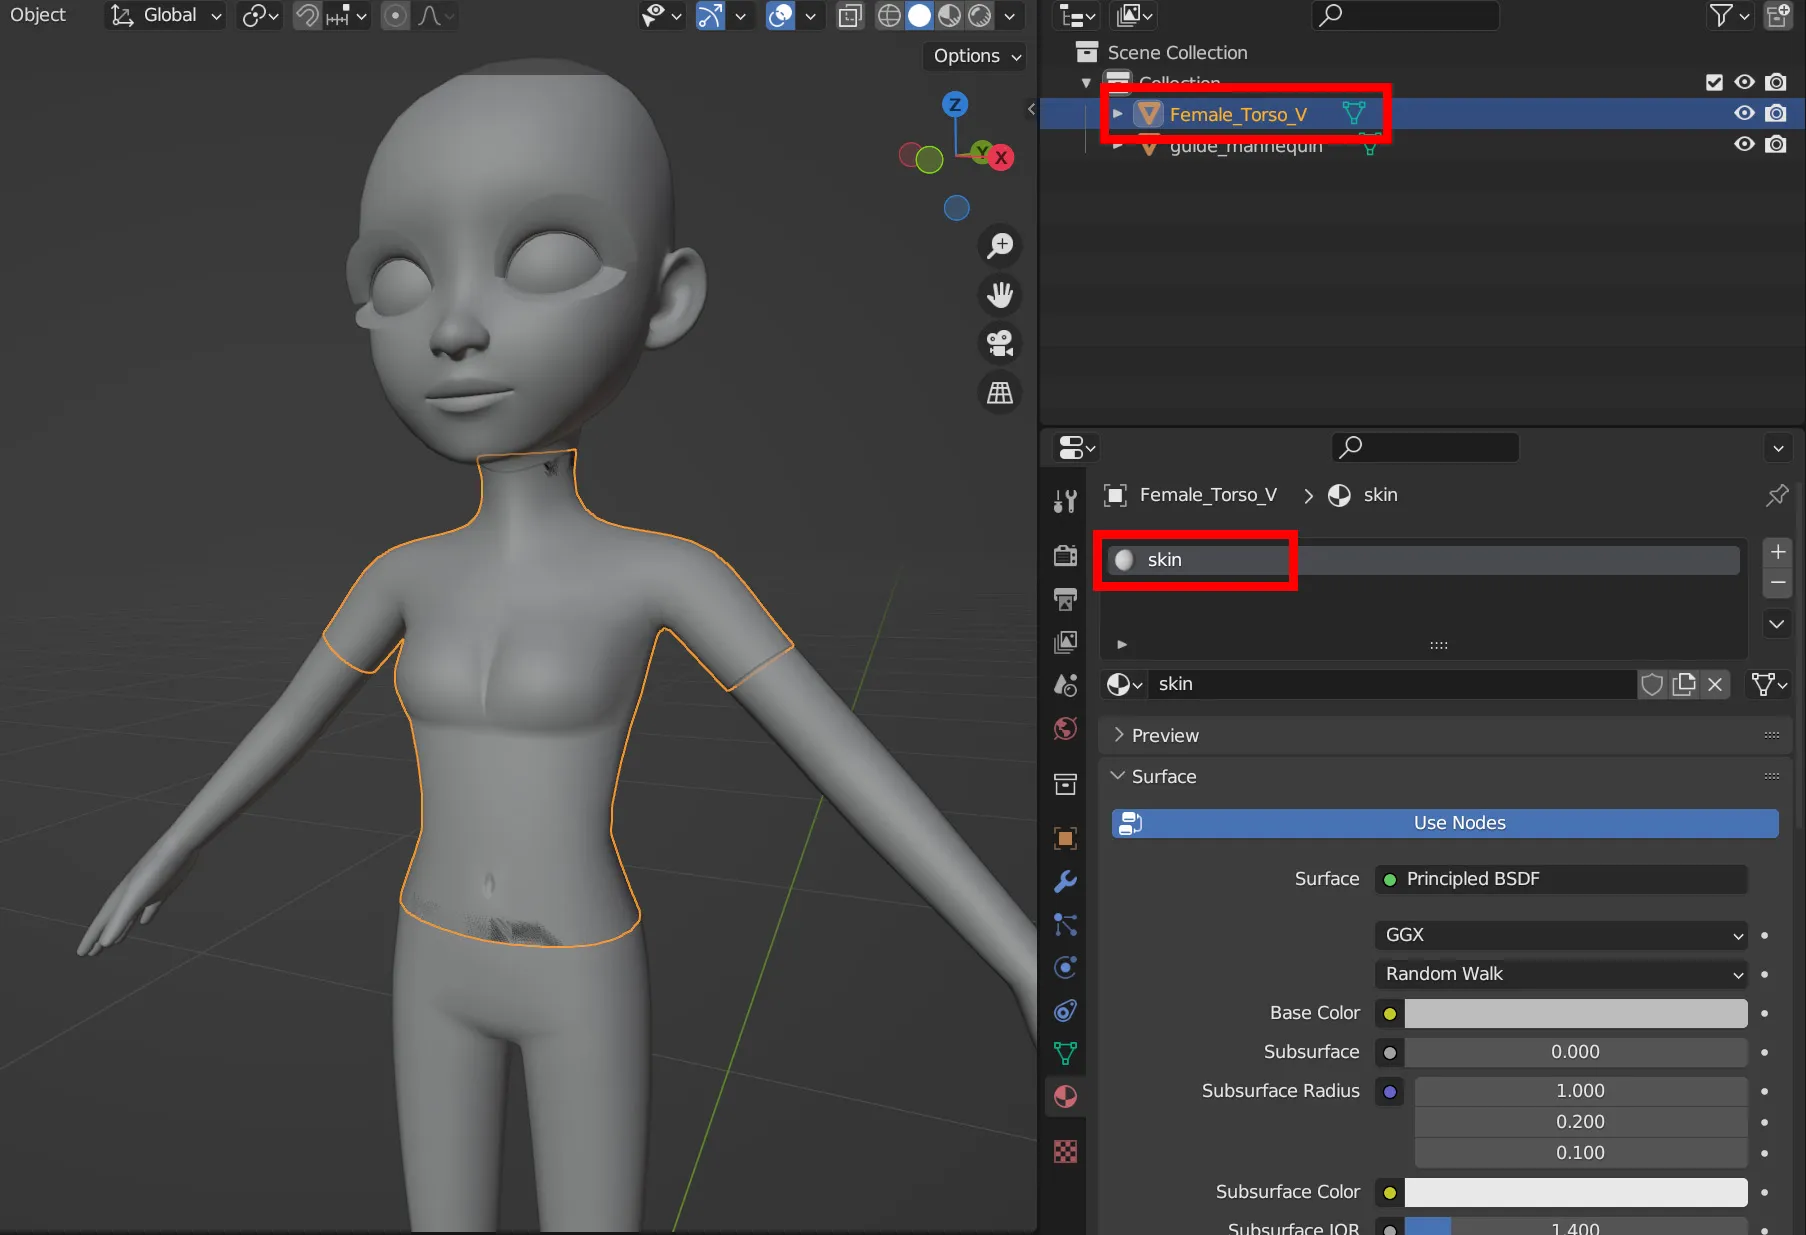Open Global transform orientation dropdown
Viewport: 1806px width, 1235px height.
point(165,15)
